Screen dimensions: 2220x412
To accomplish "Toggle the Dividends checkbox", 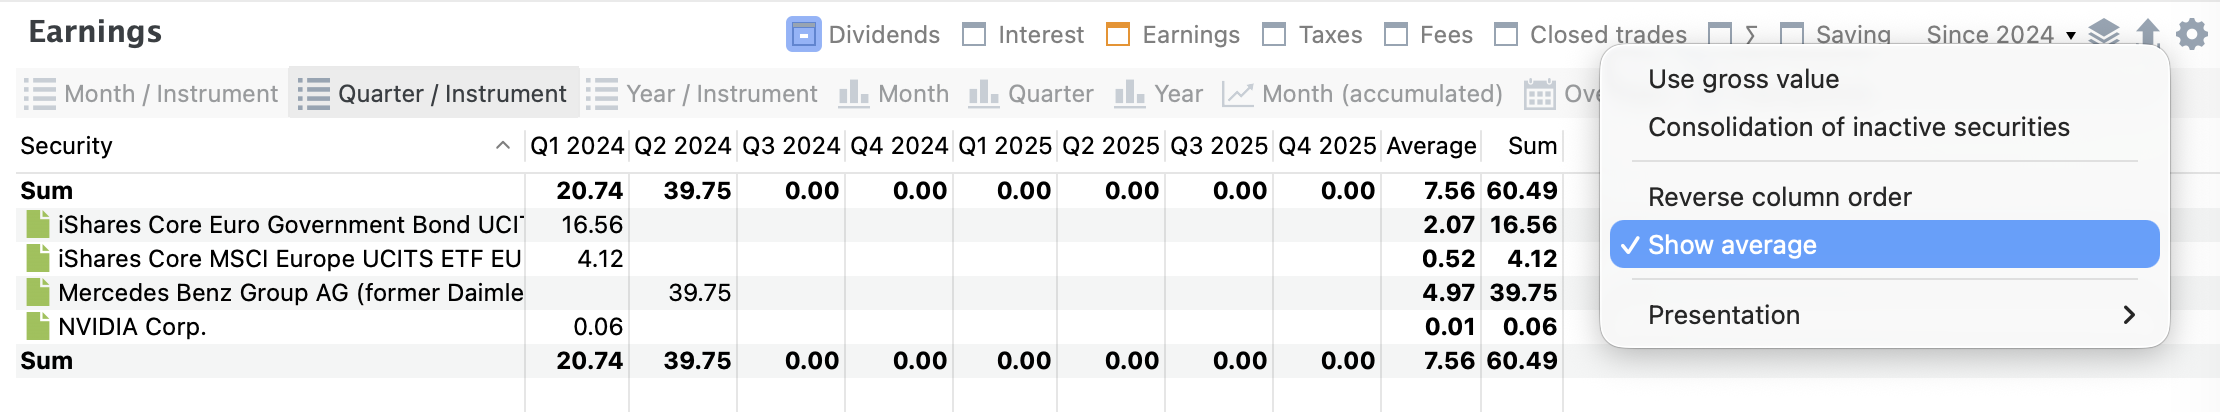I will (x=803, y=35).
